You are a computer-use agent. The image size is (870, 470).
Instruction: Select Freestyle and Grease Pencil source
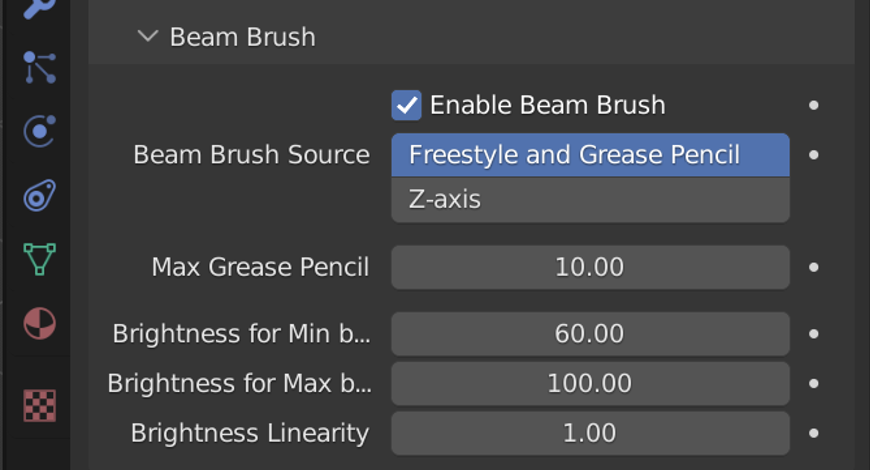click(590, 155)
